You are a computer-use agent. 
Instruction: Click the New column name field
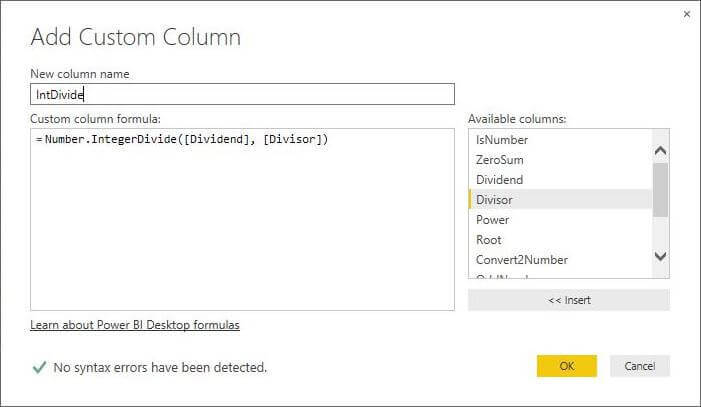pyautogui.click(x=242, y=94)
